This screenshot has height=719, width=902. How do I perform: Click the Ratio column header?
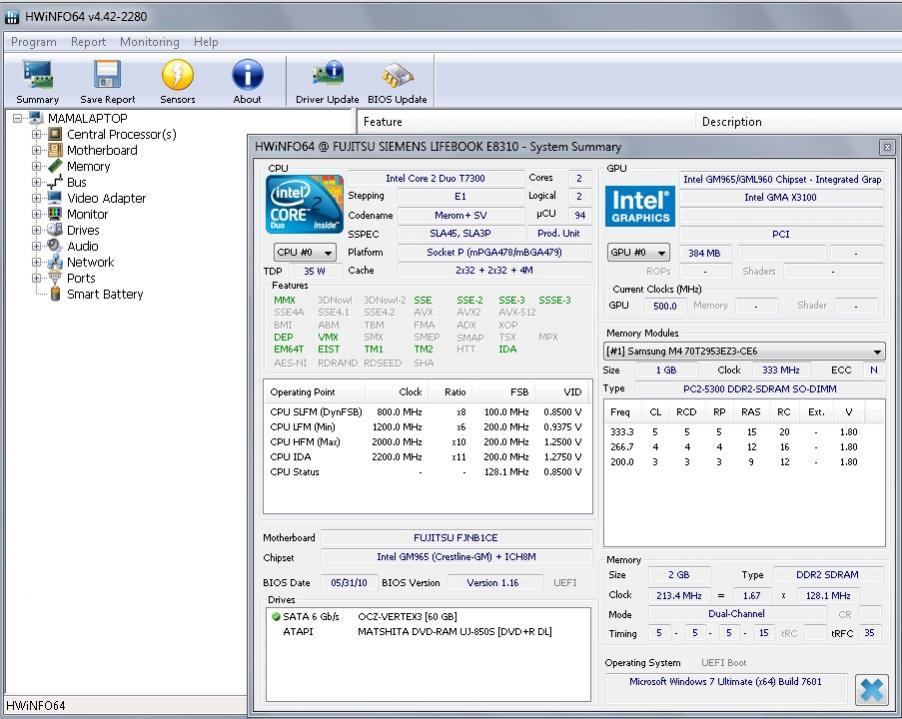tap(448, 392)
